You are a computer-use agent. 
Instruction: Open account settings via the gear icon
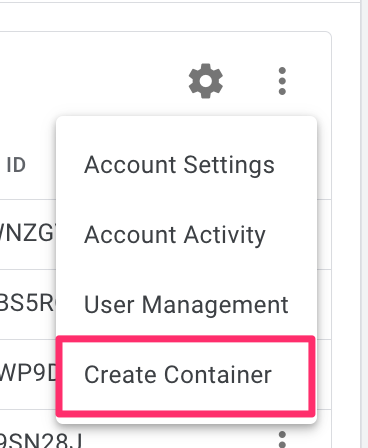click(x=206, y=81)
